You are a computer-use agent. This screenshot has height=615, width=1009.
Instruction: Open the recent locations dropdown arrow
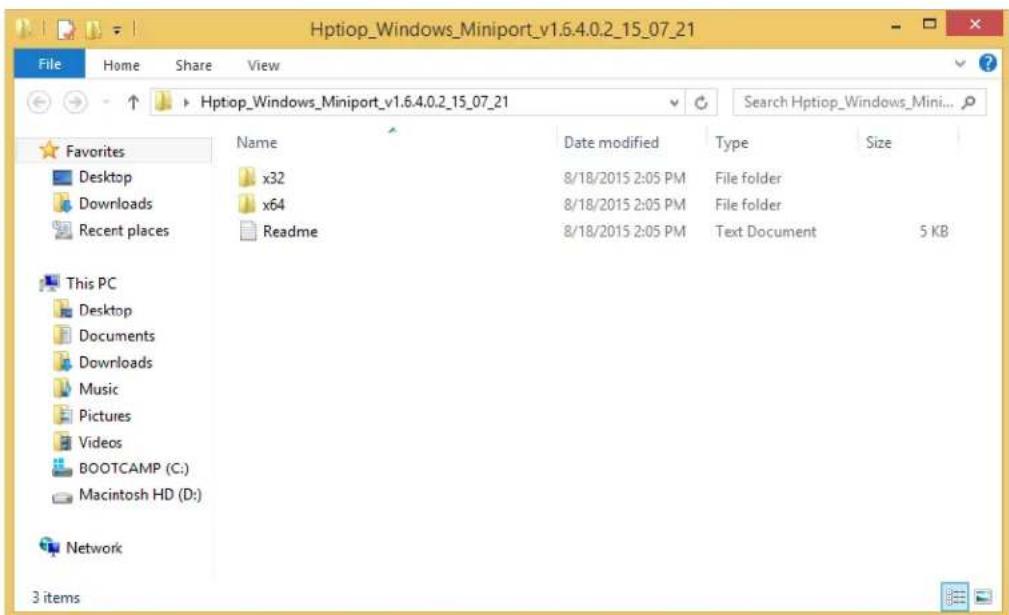pyautogui.click(x=106, y=102)
